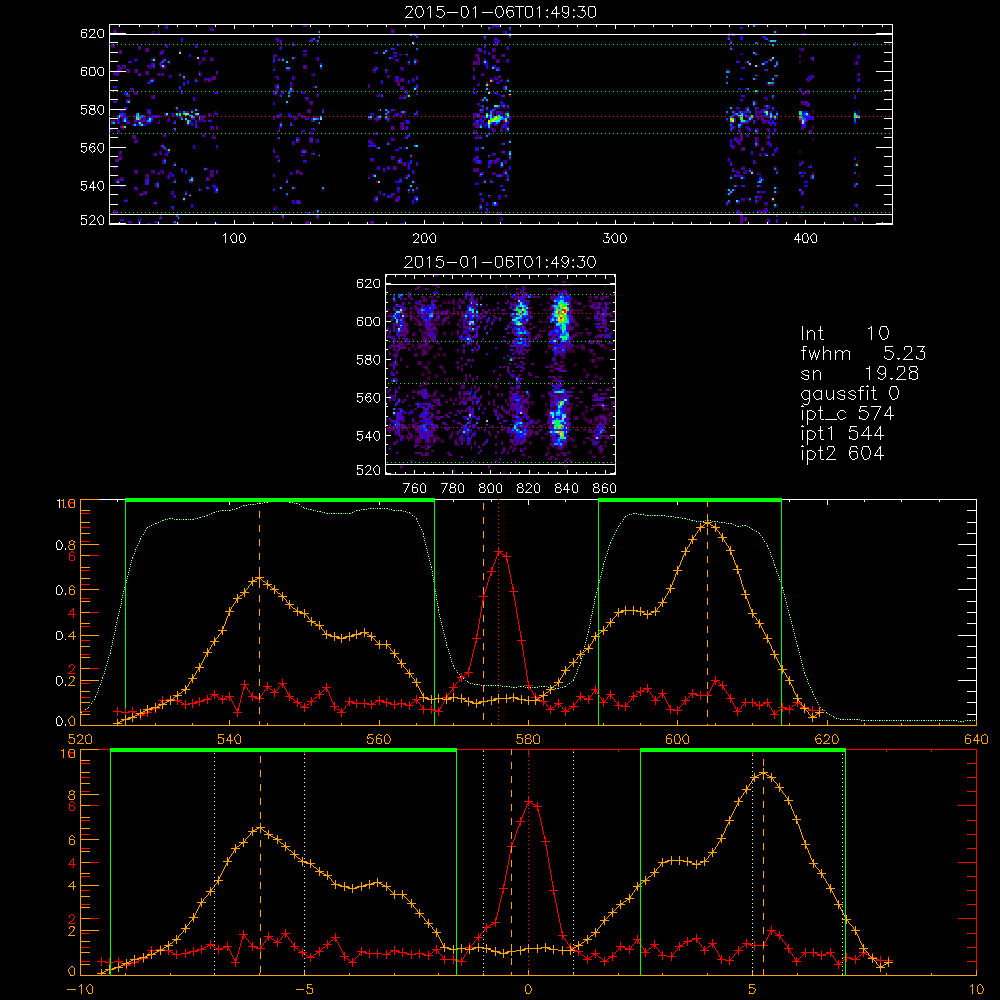This screenshot has width=1000, height=1000.
Task: Click the 'ipt1 544' parameter text
Action: coord(842,434)
